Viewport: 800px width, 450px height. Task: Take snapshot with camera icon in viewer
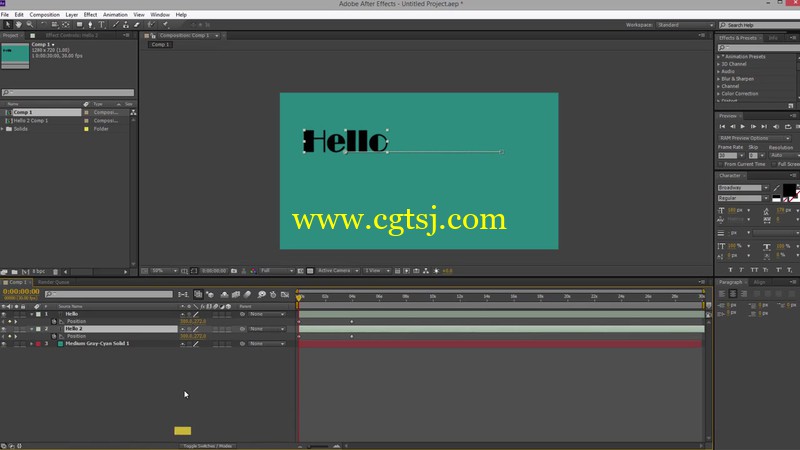click(234, 271)
